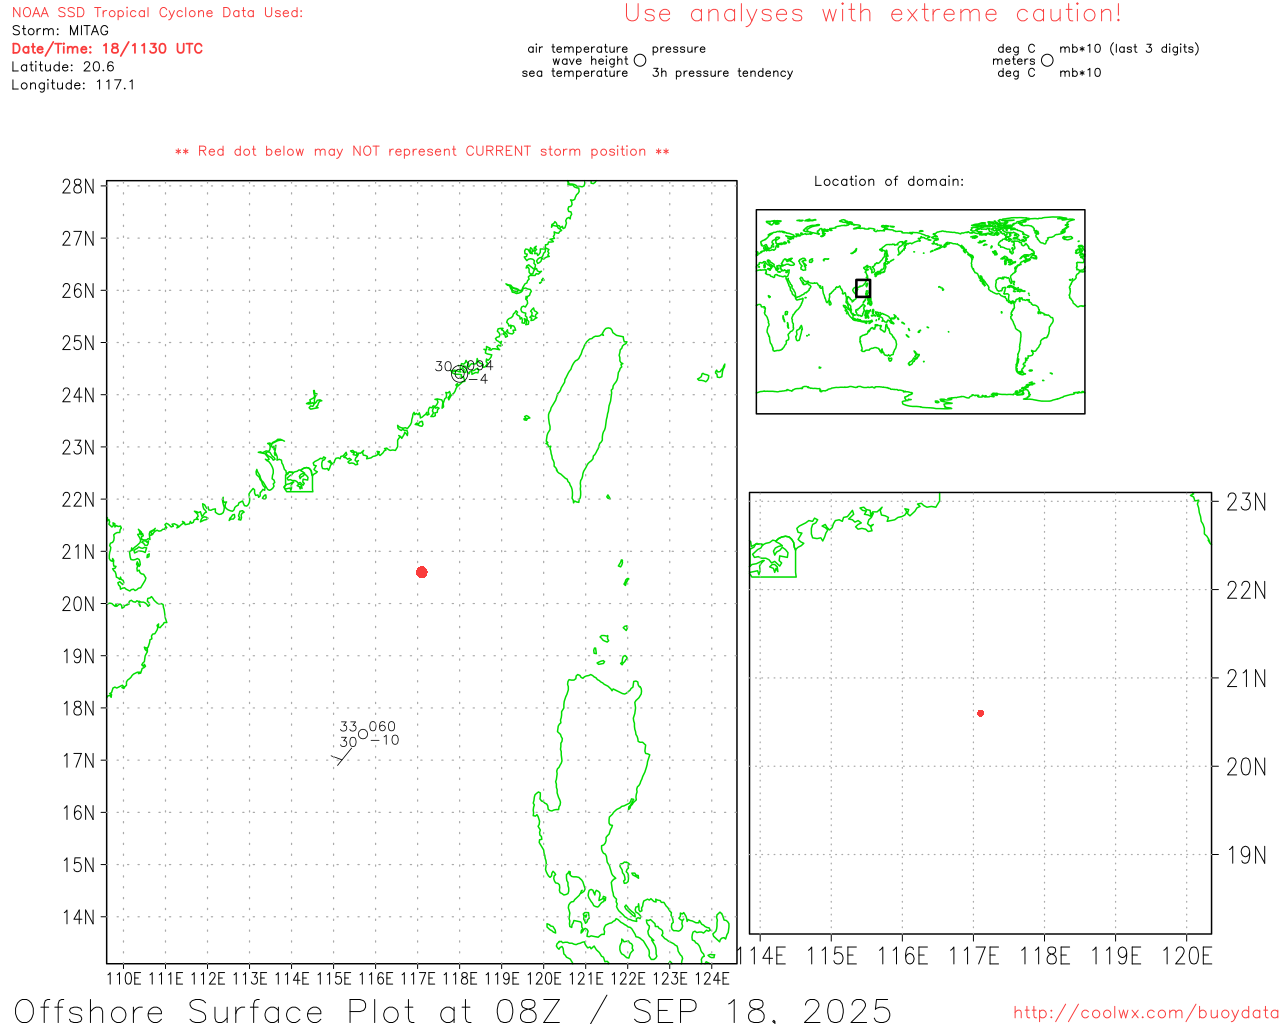
Task: Click the 'sea temperature' legend label
Action: [x=575, y=73]
